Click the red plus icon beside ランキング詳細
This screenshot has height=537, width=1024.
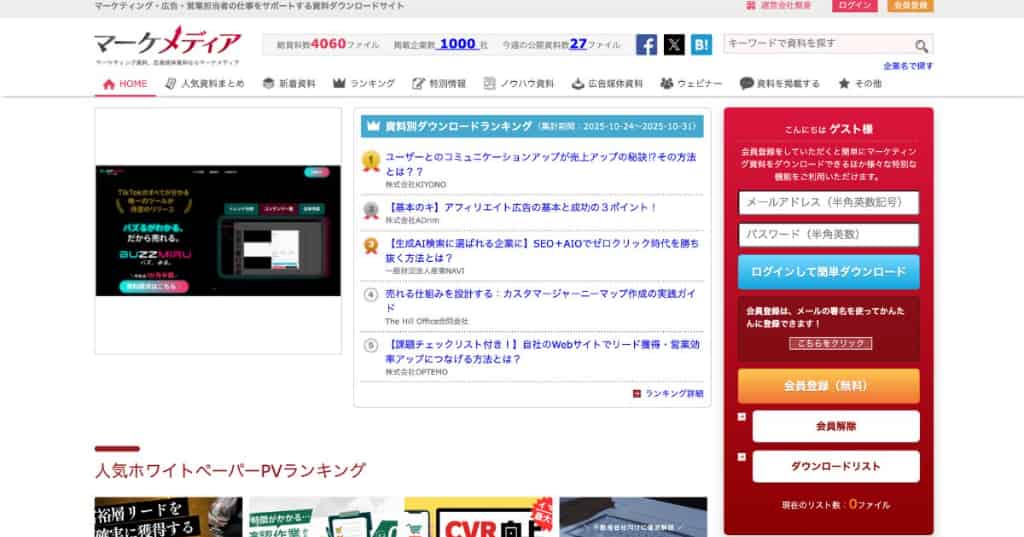[x=637, y=394]
